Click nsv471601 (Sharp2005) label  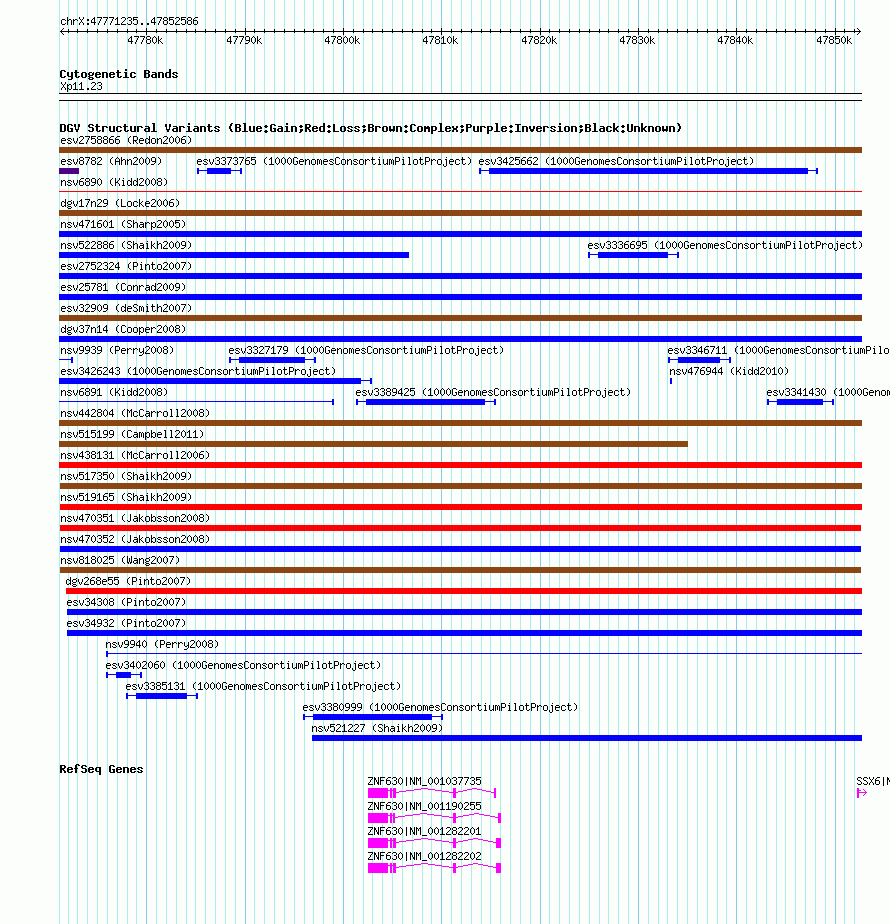coord(123,225)
